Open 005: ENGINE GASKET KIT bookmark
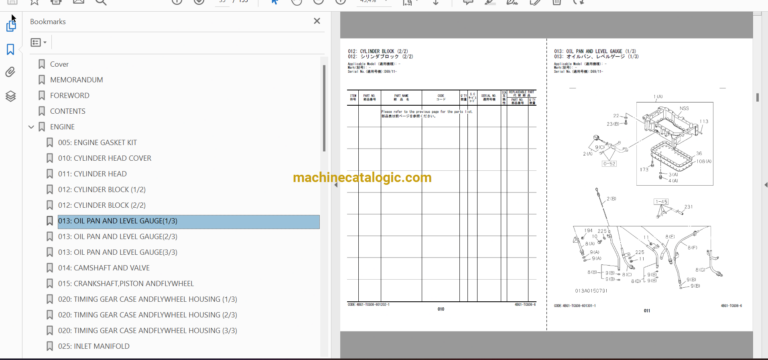 pos(97,143)
